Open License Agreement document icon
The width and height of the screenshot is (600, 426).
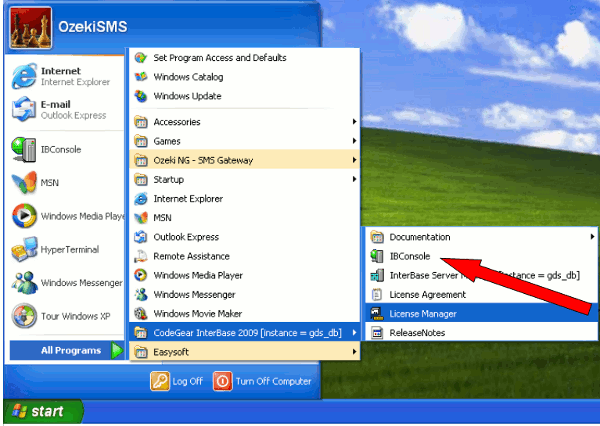click(x=377, y=294)
